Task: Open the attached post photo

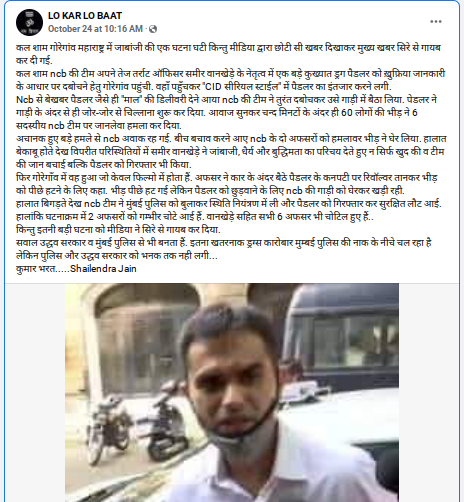Action: (x=232, y=392)
